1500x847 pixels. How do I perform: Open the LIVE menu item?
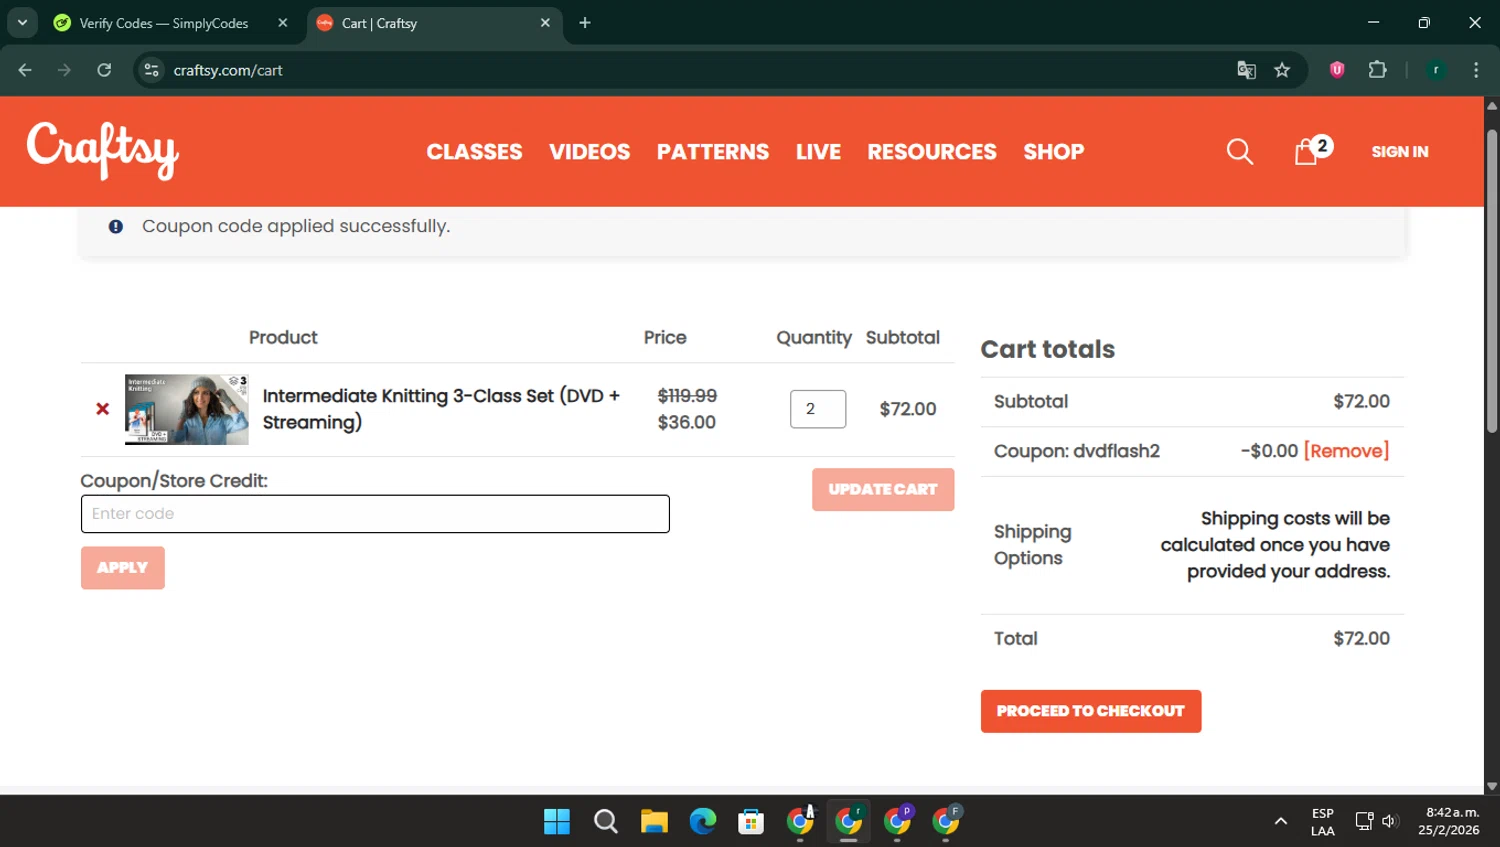click(818, 152)
